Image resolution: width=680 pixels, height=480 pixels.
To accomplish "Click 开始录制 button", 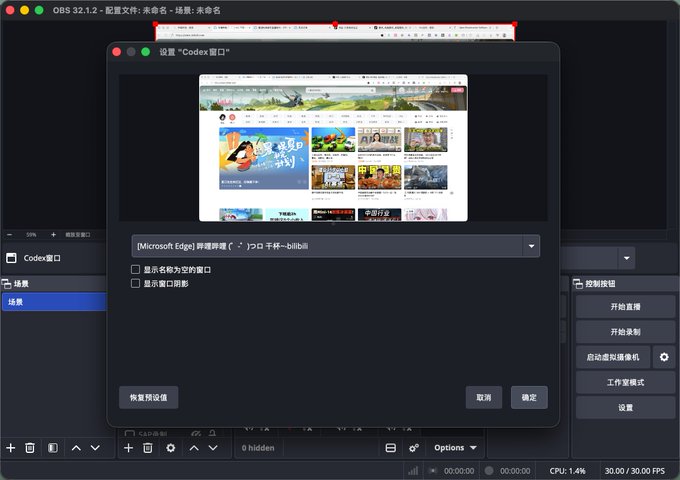I will click(x=625, y=332).
